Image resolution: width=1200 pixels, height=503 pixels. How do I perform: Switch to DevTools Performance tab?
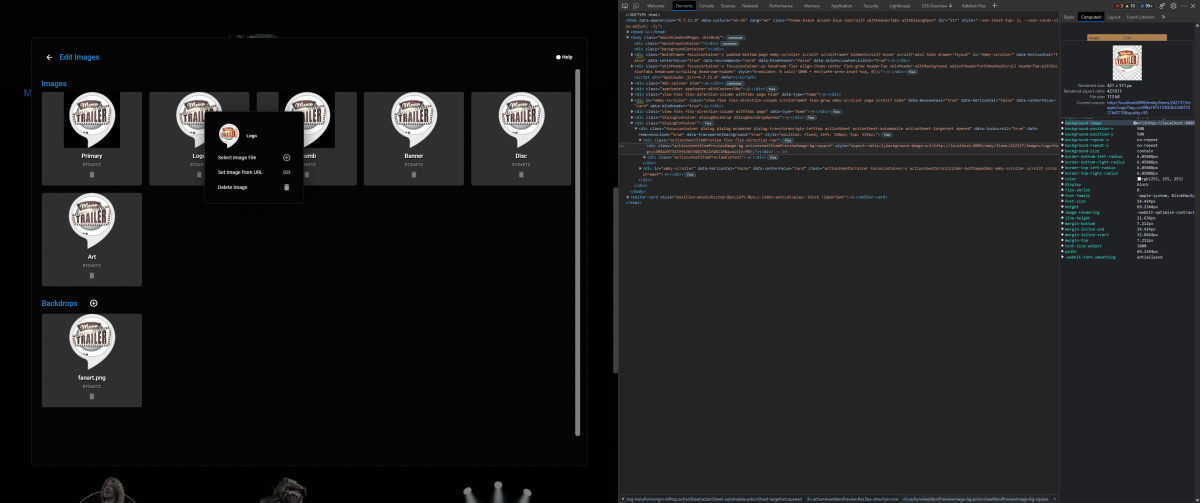coord(781,6)
